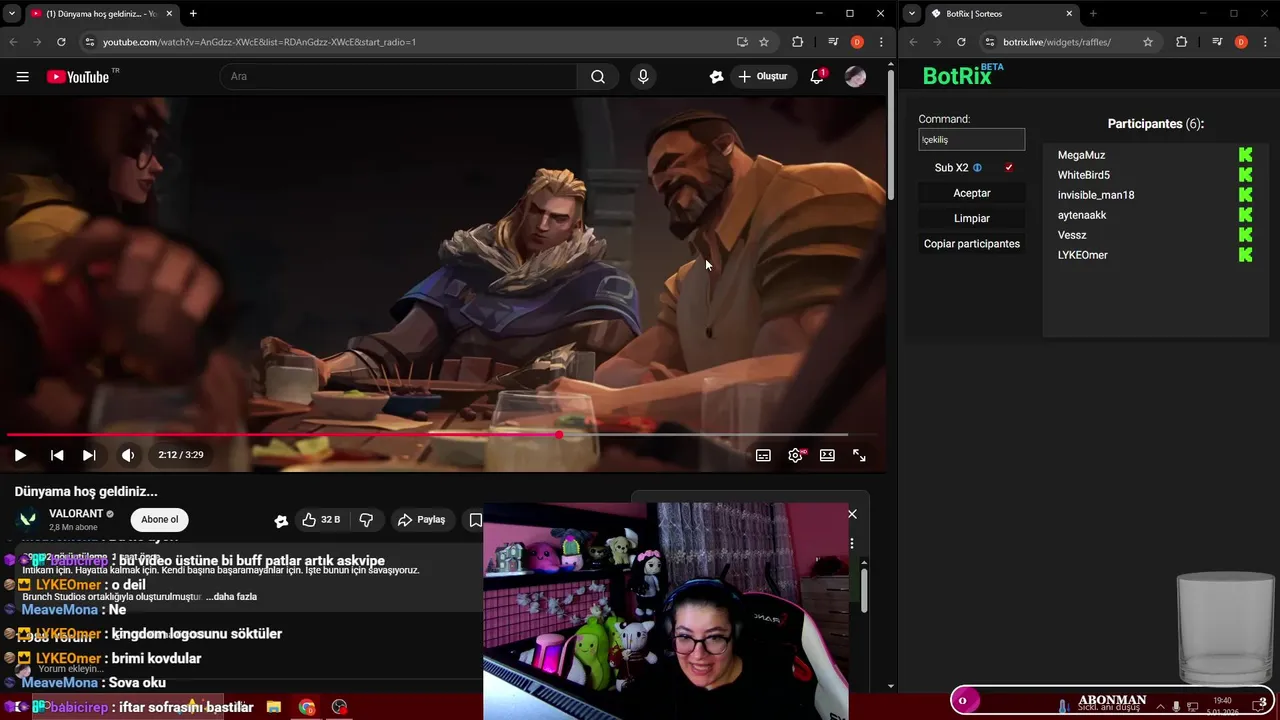Save the video with bookmark icon
The width and height of the screenshot is (1280, 720).
tap(475, 520)
